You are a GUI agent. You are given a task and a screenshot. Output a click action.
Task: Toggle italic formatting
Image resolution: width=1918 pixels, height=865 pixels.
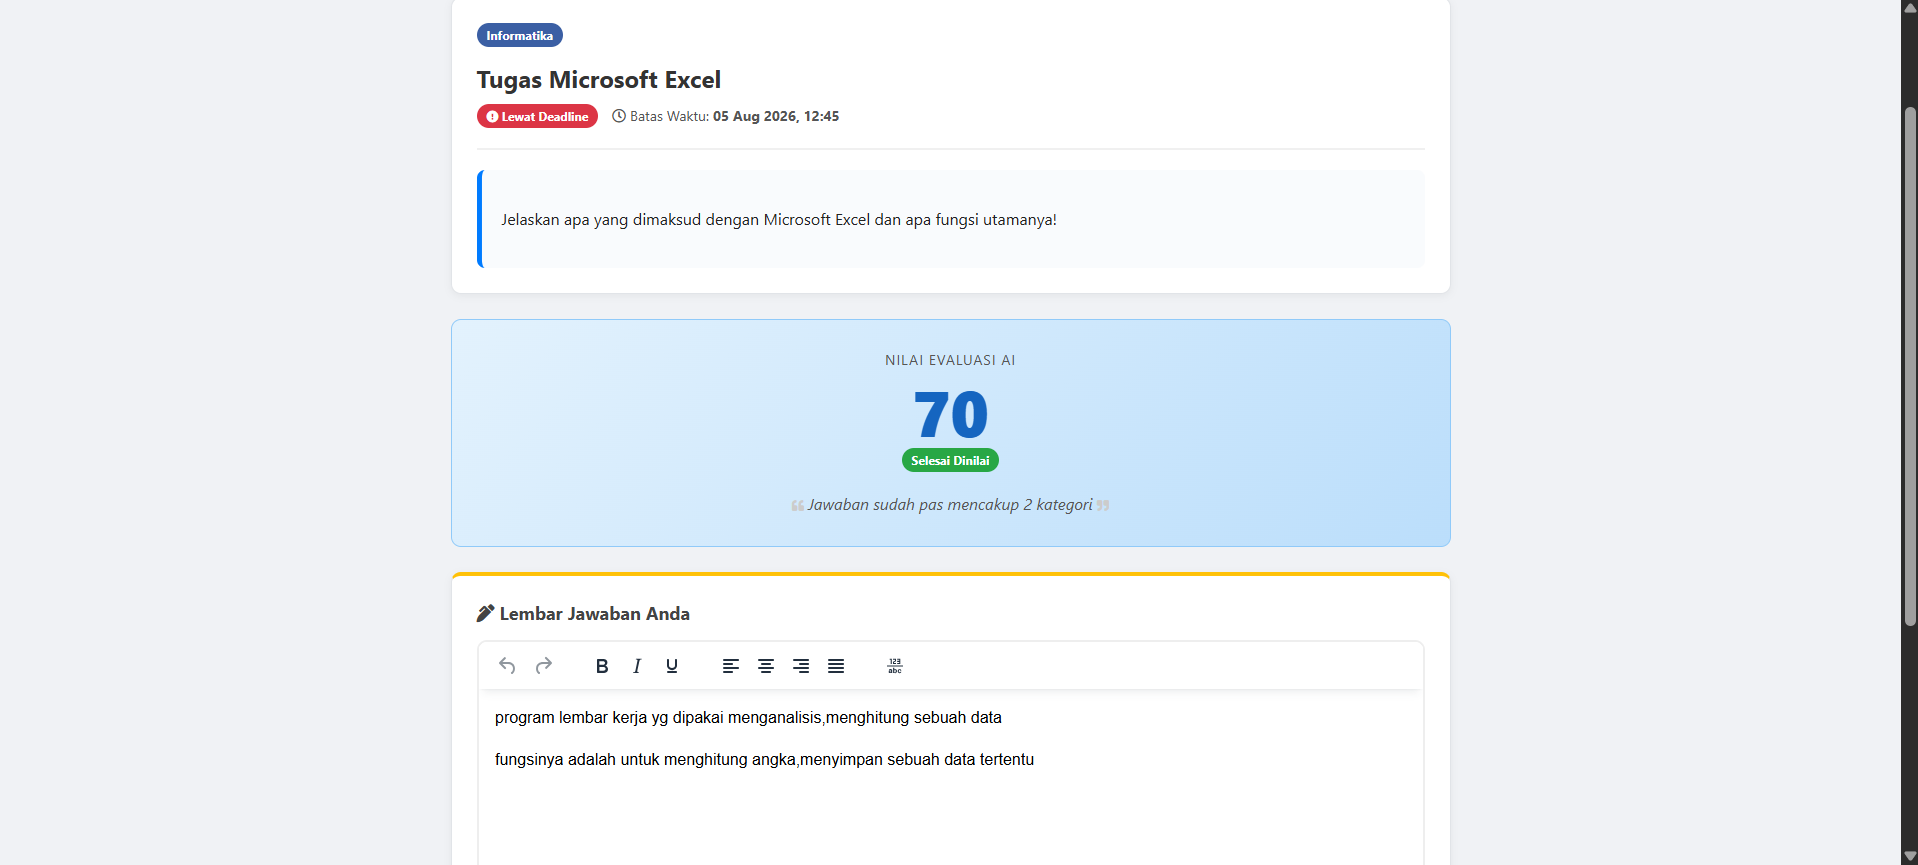pyautogui.click(x=637, y=666)
